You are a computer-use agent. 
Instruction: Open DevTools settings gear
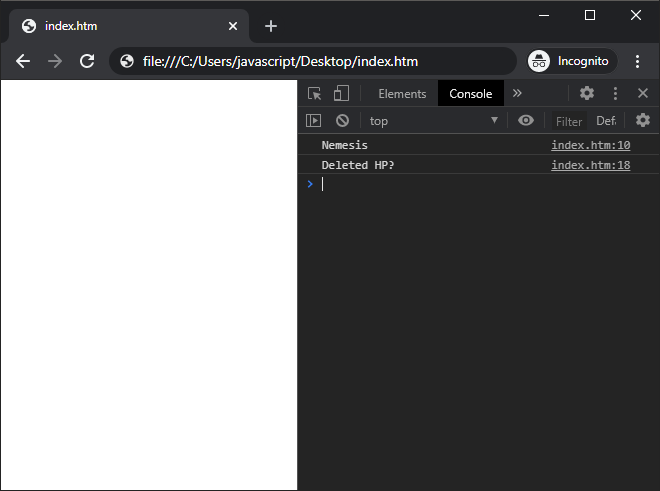click(x=587, y=93)
